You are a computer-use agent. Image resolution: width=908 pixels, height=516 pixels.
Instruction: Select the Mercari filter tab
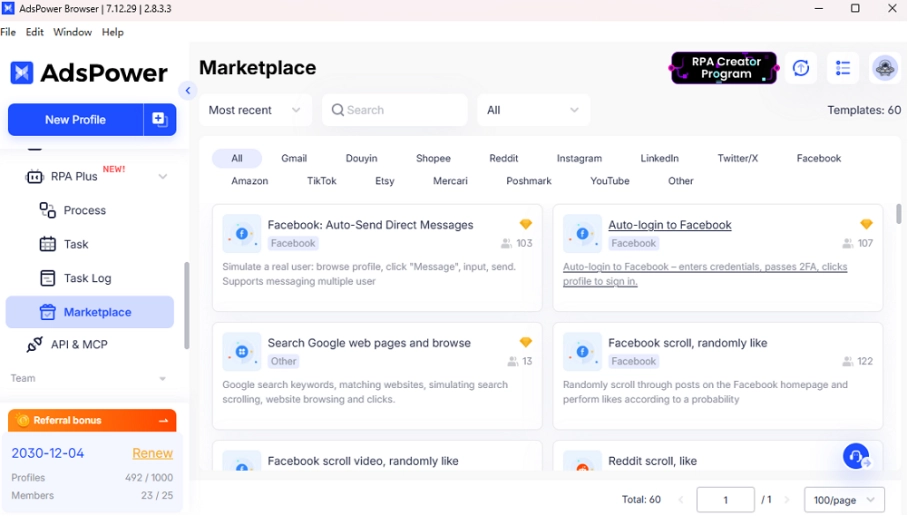tap(450, 181)
